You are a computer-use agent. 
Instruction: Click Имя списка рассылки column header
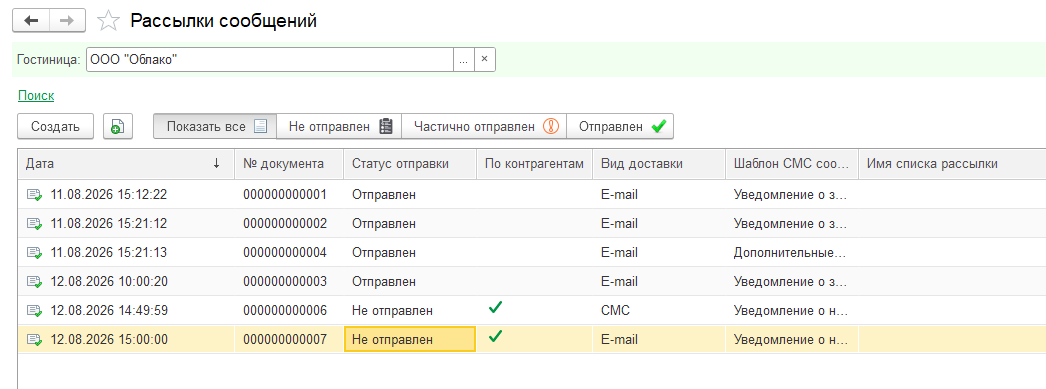(x=952, y=164)
